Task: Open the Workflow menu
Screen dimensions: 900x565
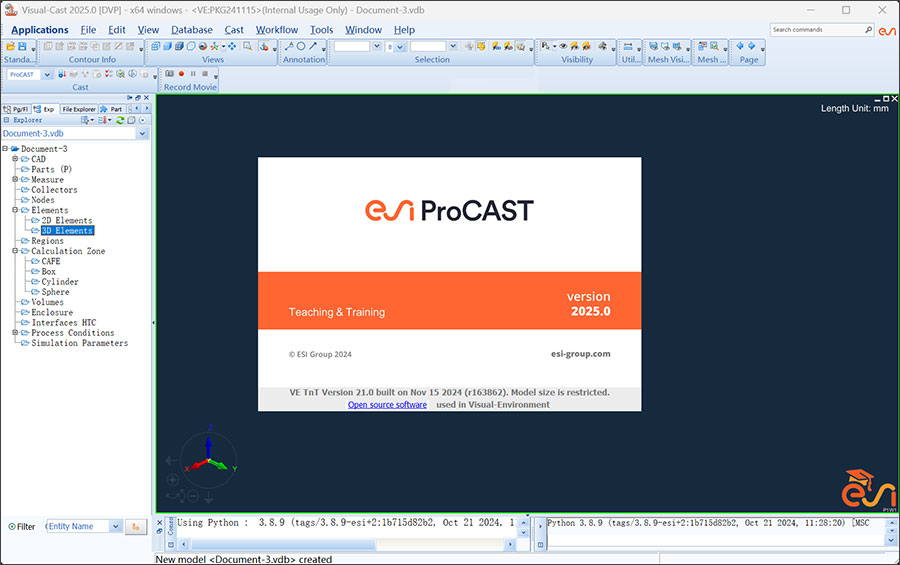Action: pyautogui.click(x=277, y=30)
